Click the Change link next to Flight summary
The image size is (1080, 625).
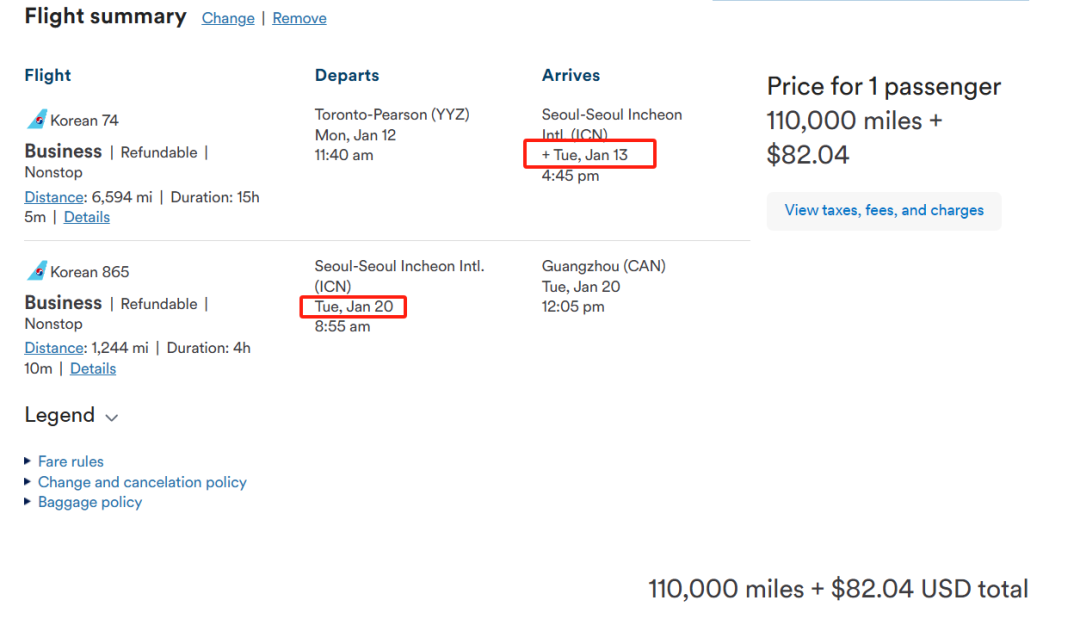pyautogui.click(x=228, y=18)
